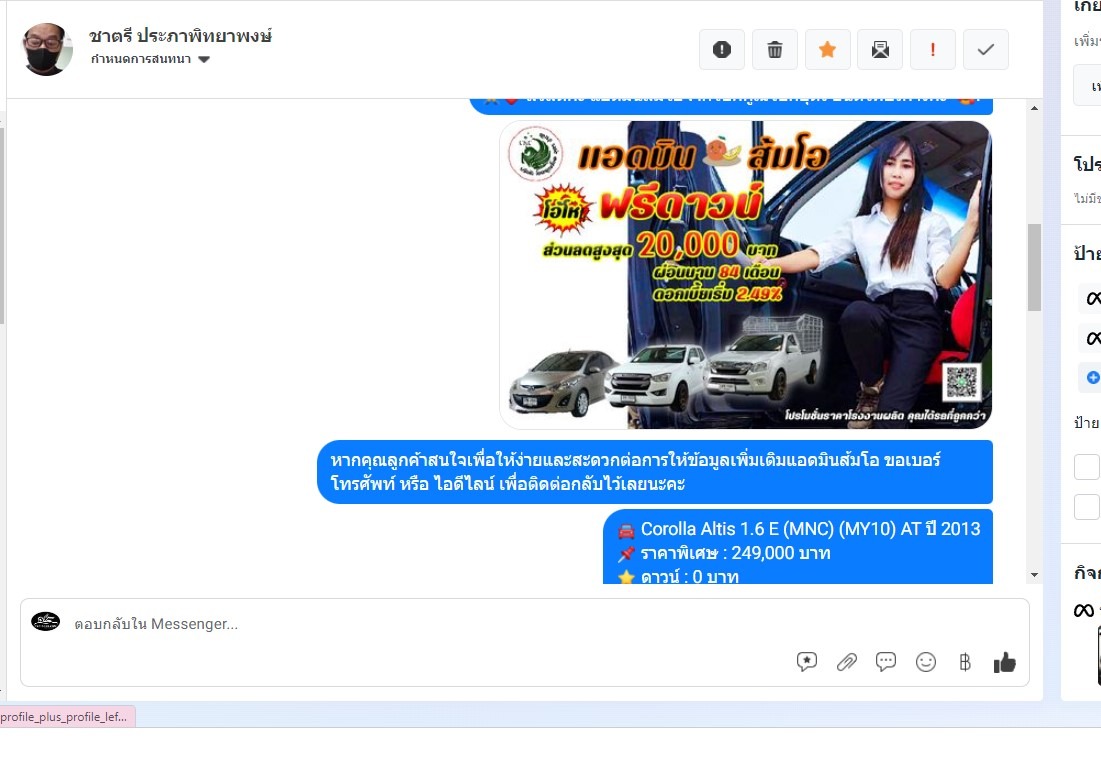This screenshot has height=769, width=1101.
Task: Click the page avatar beside the reply field
Action: [46, 622]
